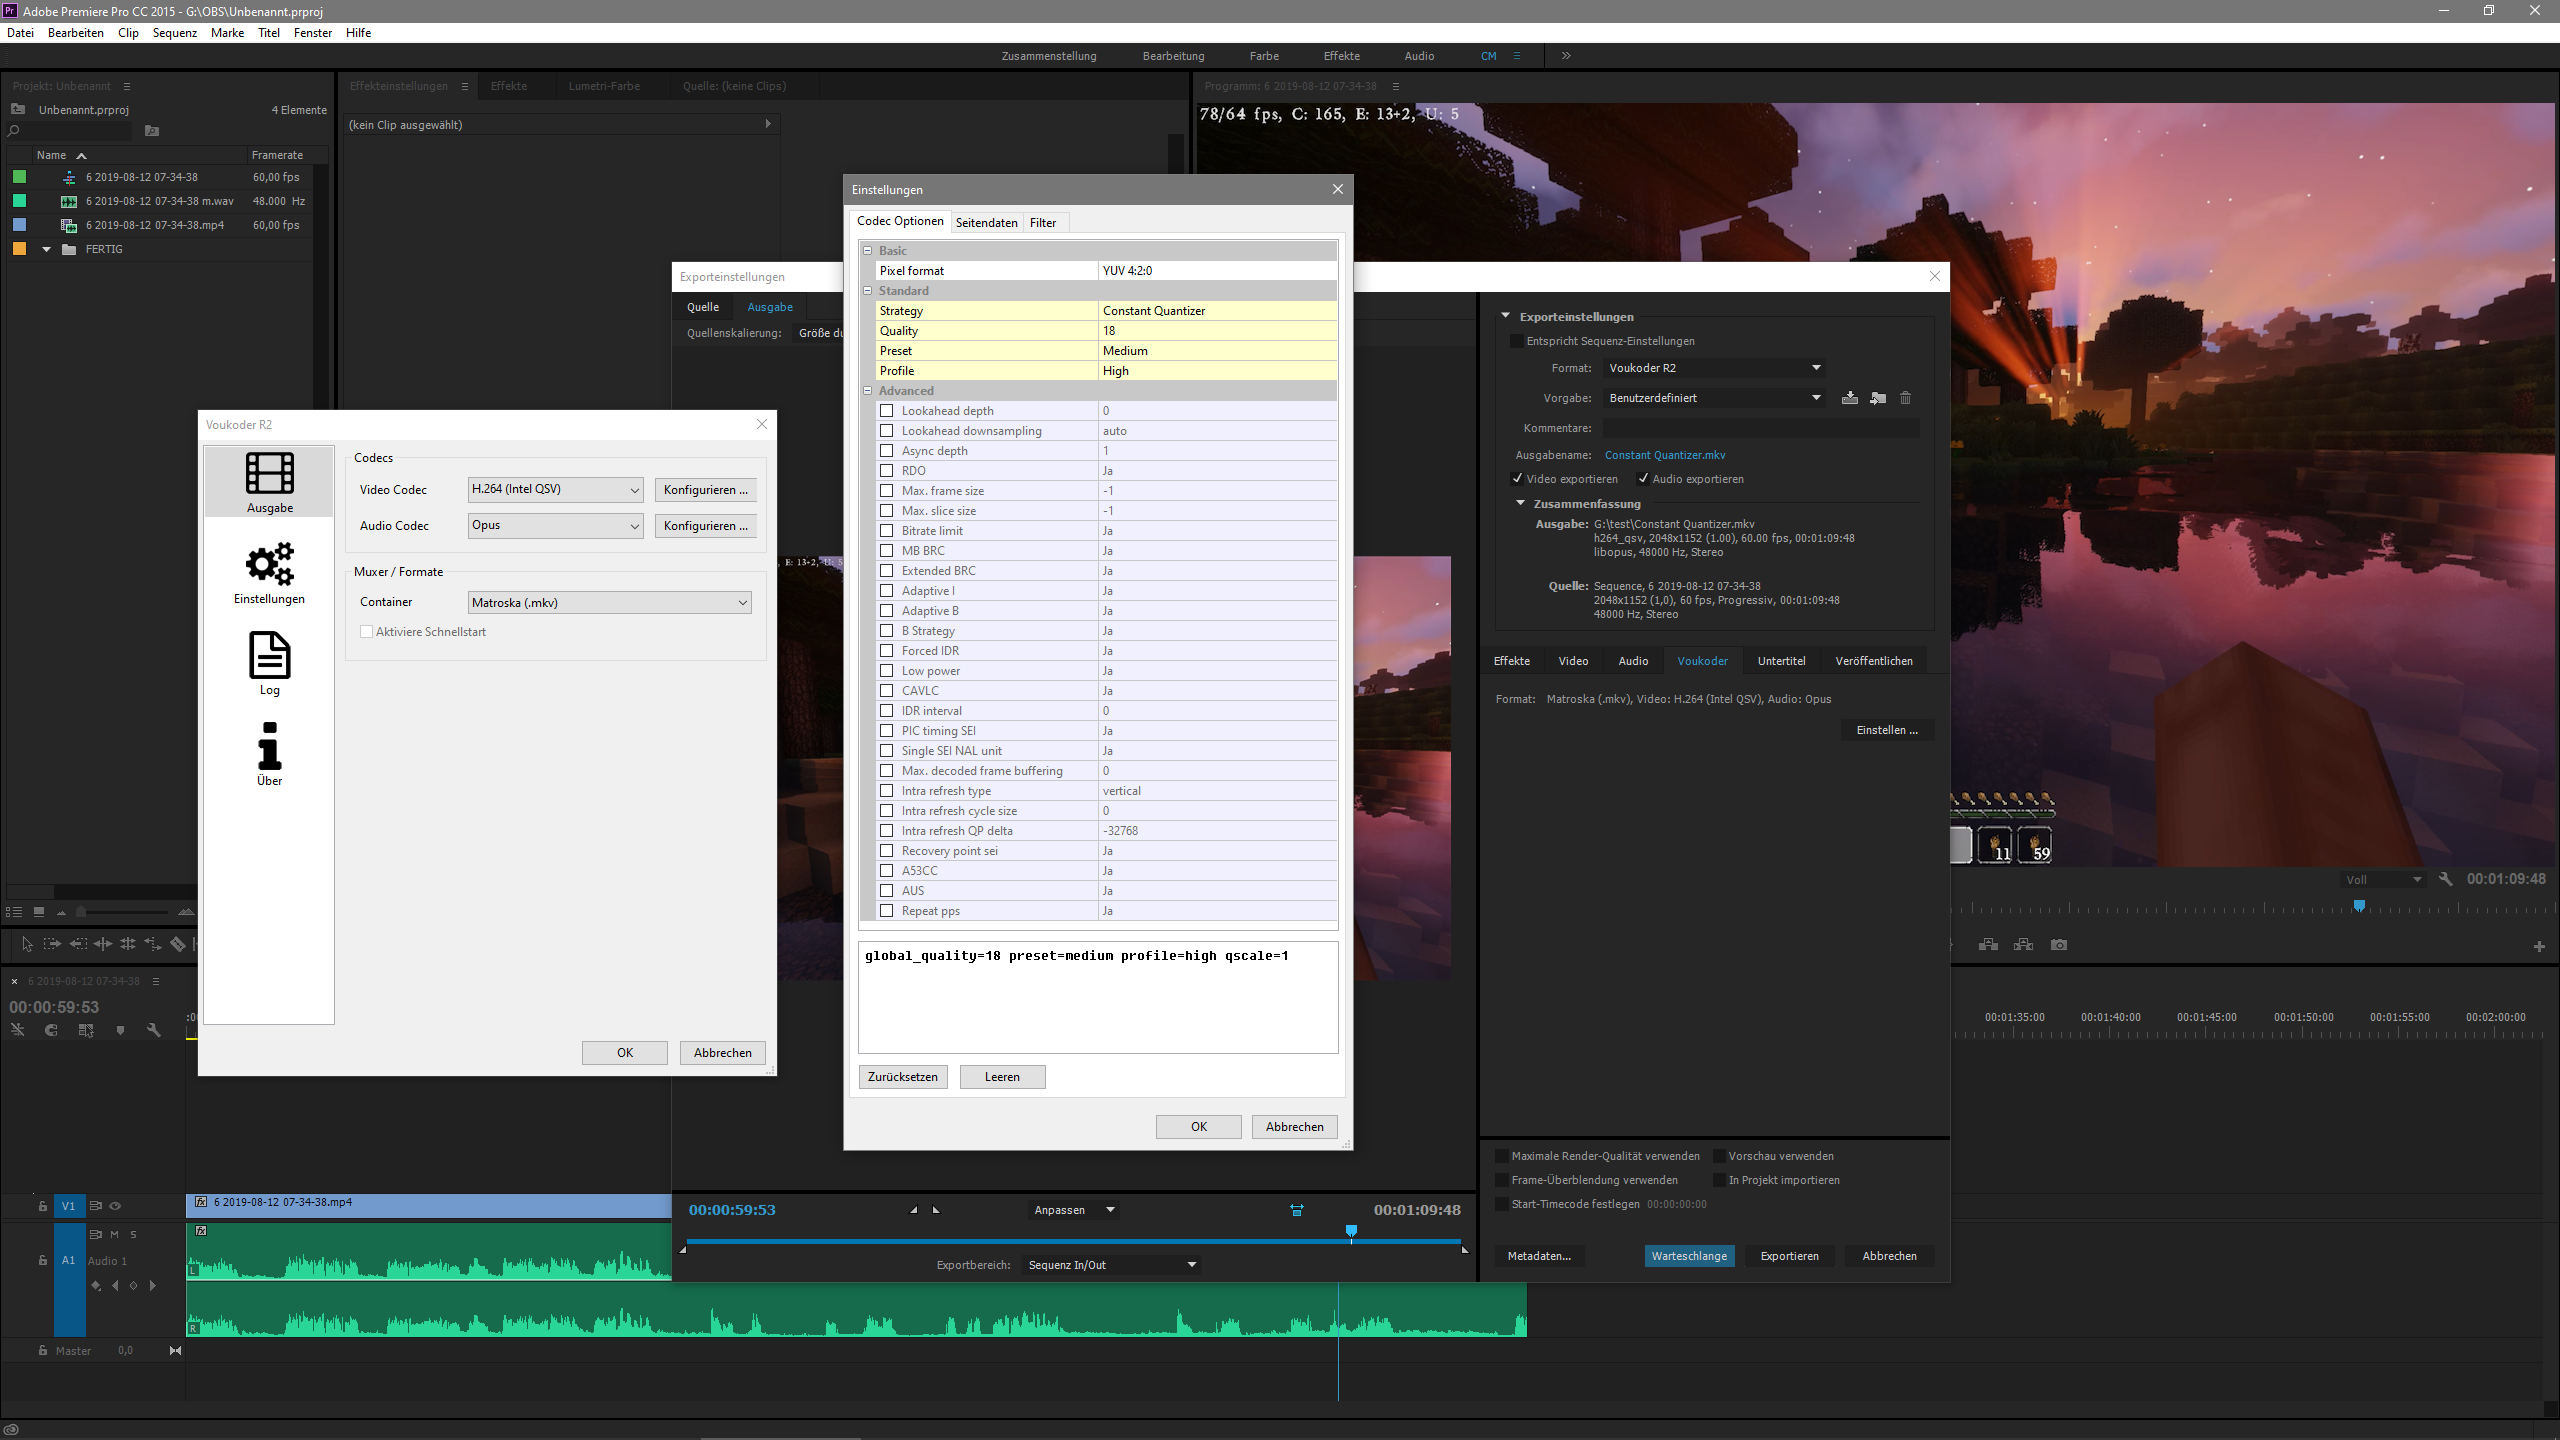Viewport: 2560px width, 1440px height.
Task: Enable Aktiviere Schnellstart checkbox
Action: point(367,632)
